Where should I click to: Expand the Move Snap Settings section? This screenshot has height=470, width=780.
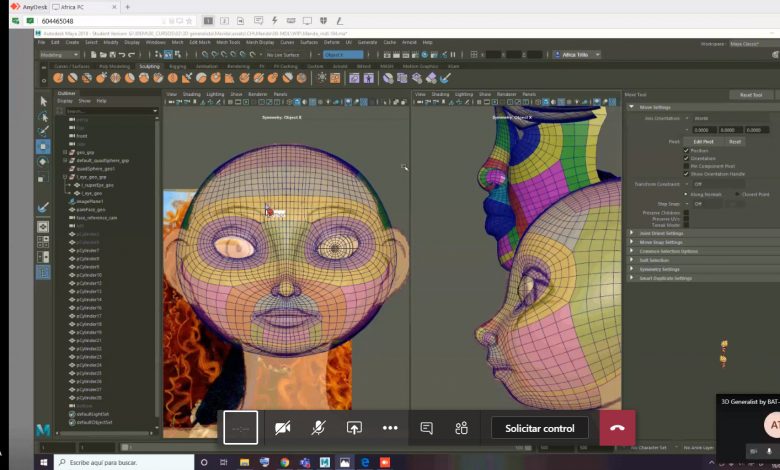pyautogui.click(x=632, y=242)
